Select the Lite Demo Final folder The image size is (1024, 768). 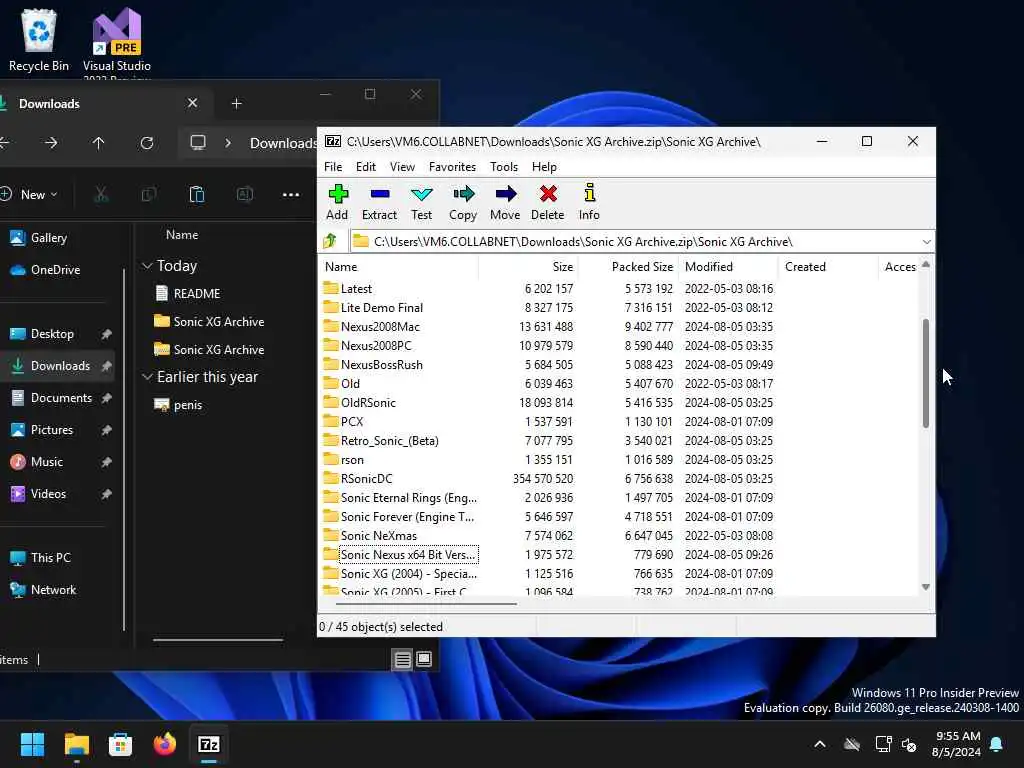381,308
